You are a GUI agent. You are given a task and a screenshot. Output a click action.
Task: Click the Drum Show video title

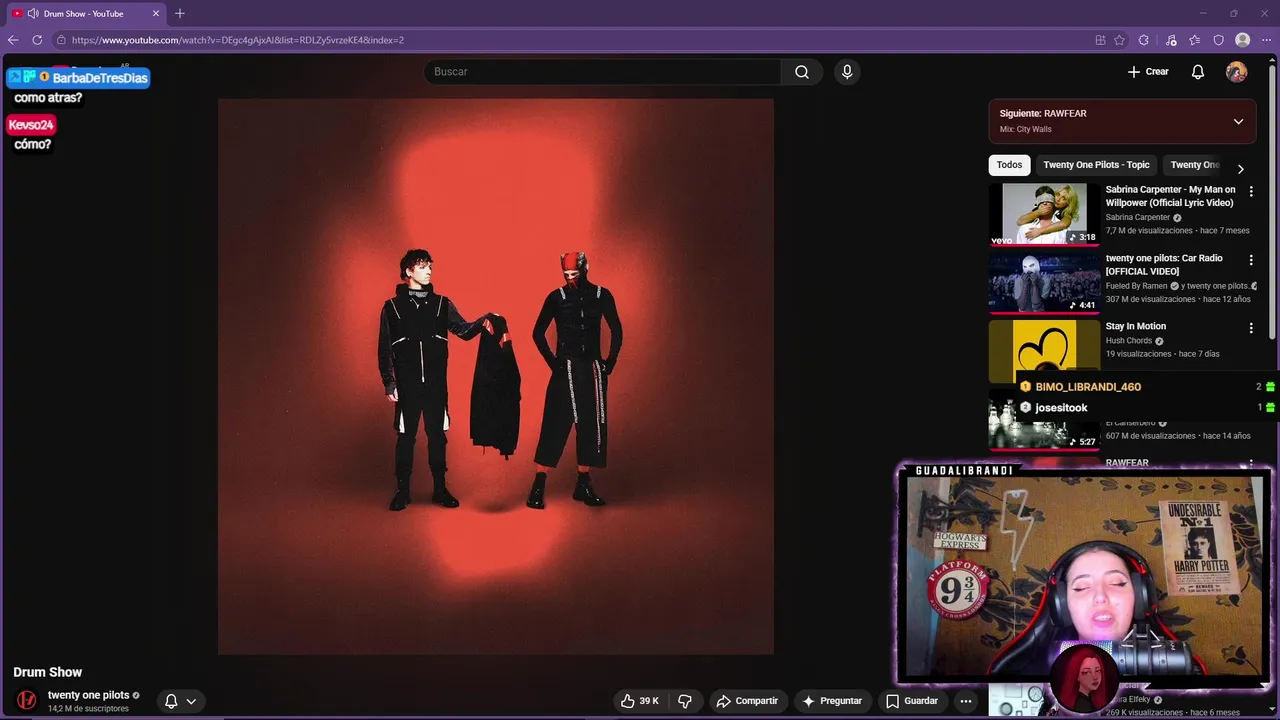(48, 672)
